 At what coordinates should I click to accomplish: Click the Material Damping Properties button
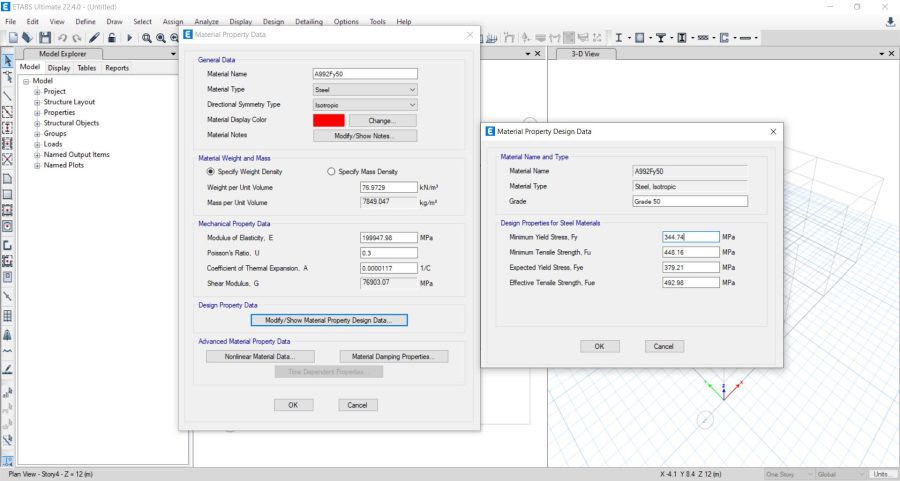point(394,356)
